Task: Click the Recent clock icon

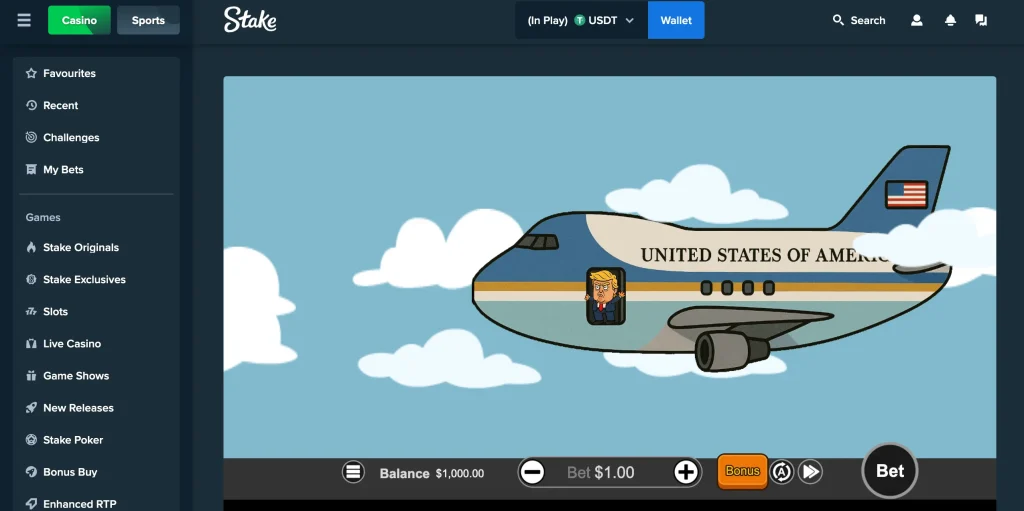Action: (x=31, y=105)
